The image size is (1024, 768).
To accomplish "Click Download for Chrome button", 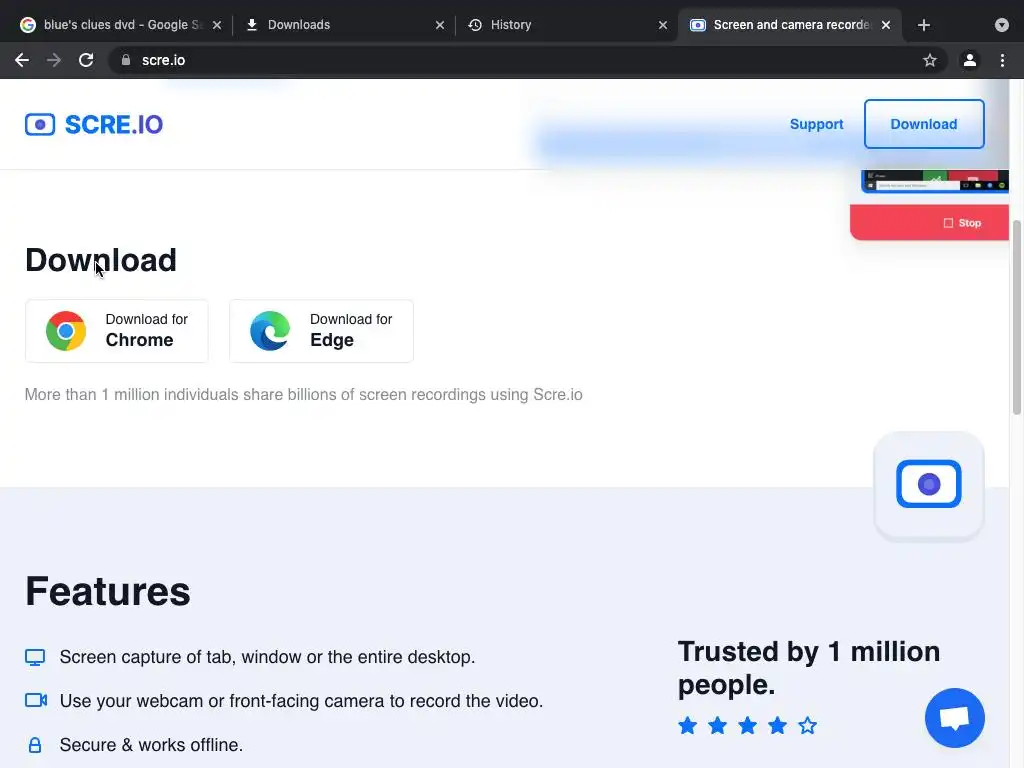I will [x=117, y=331].
